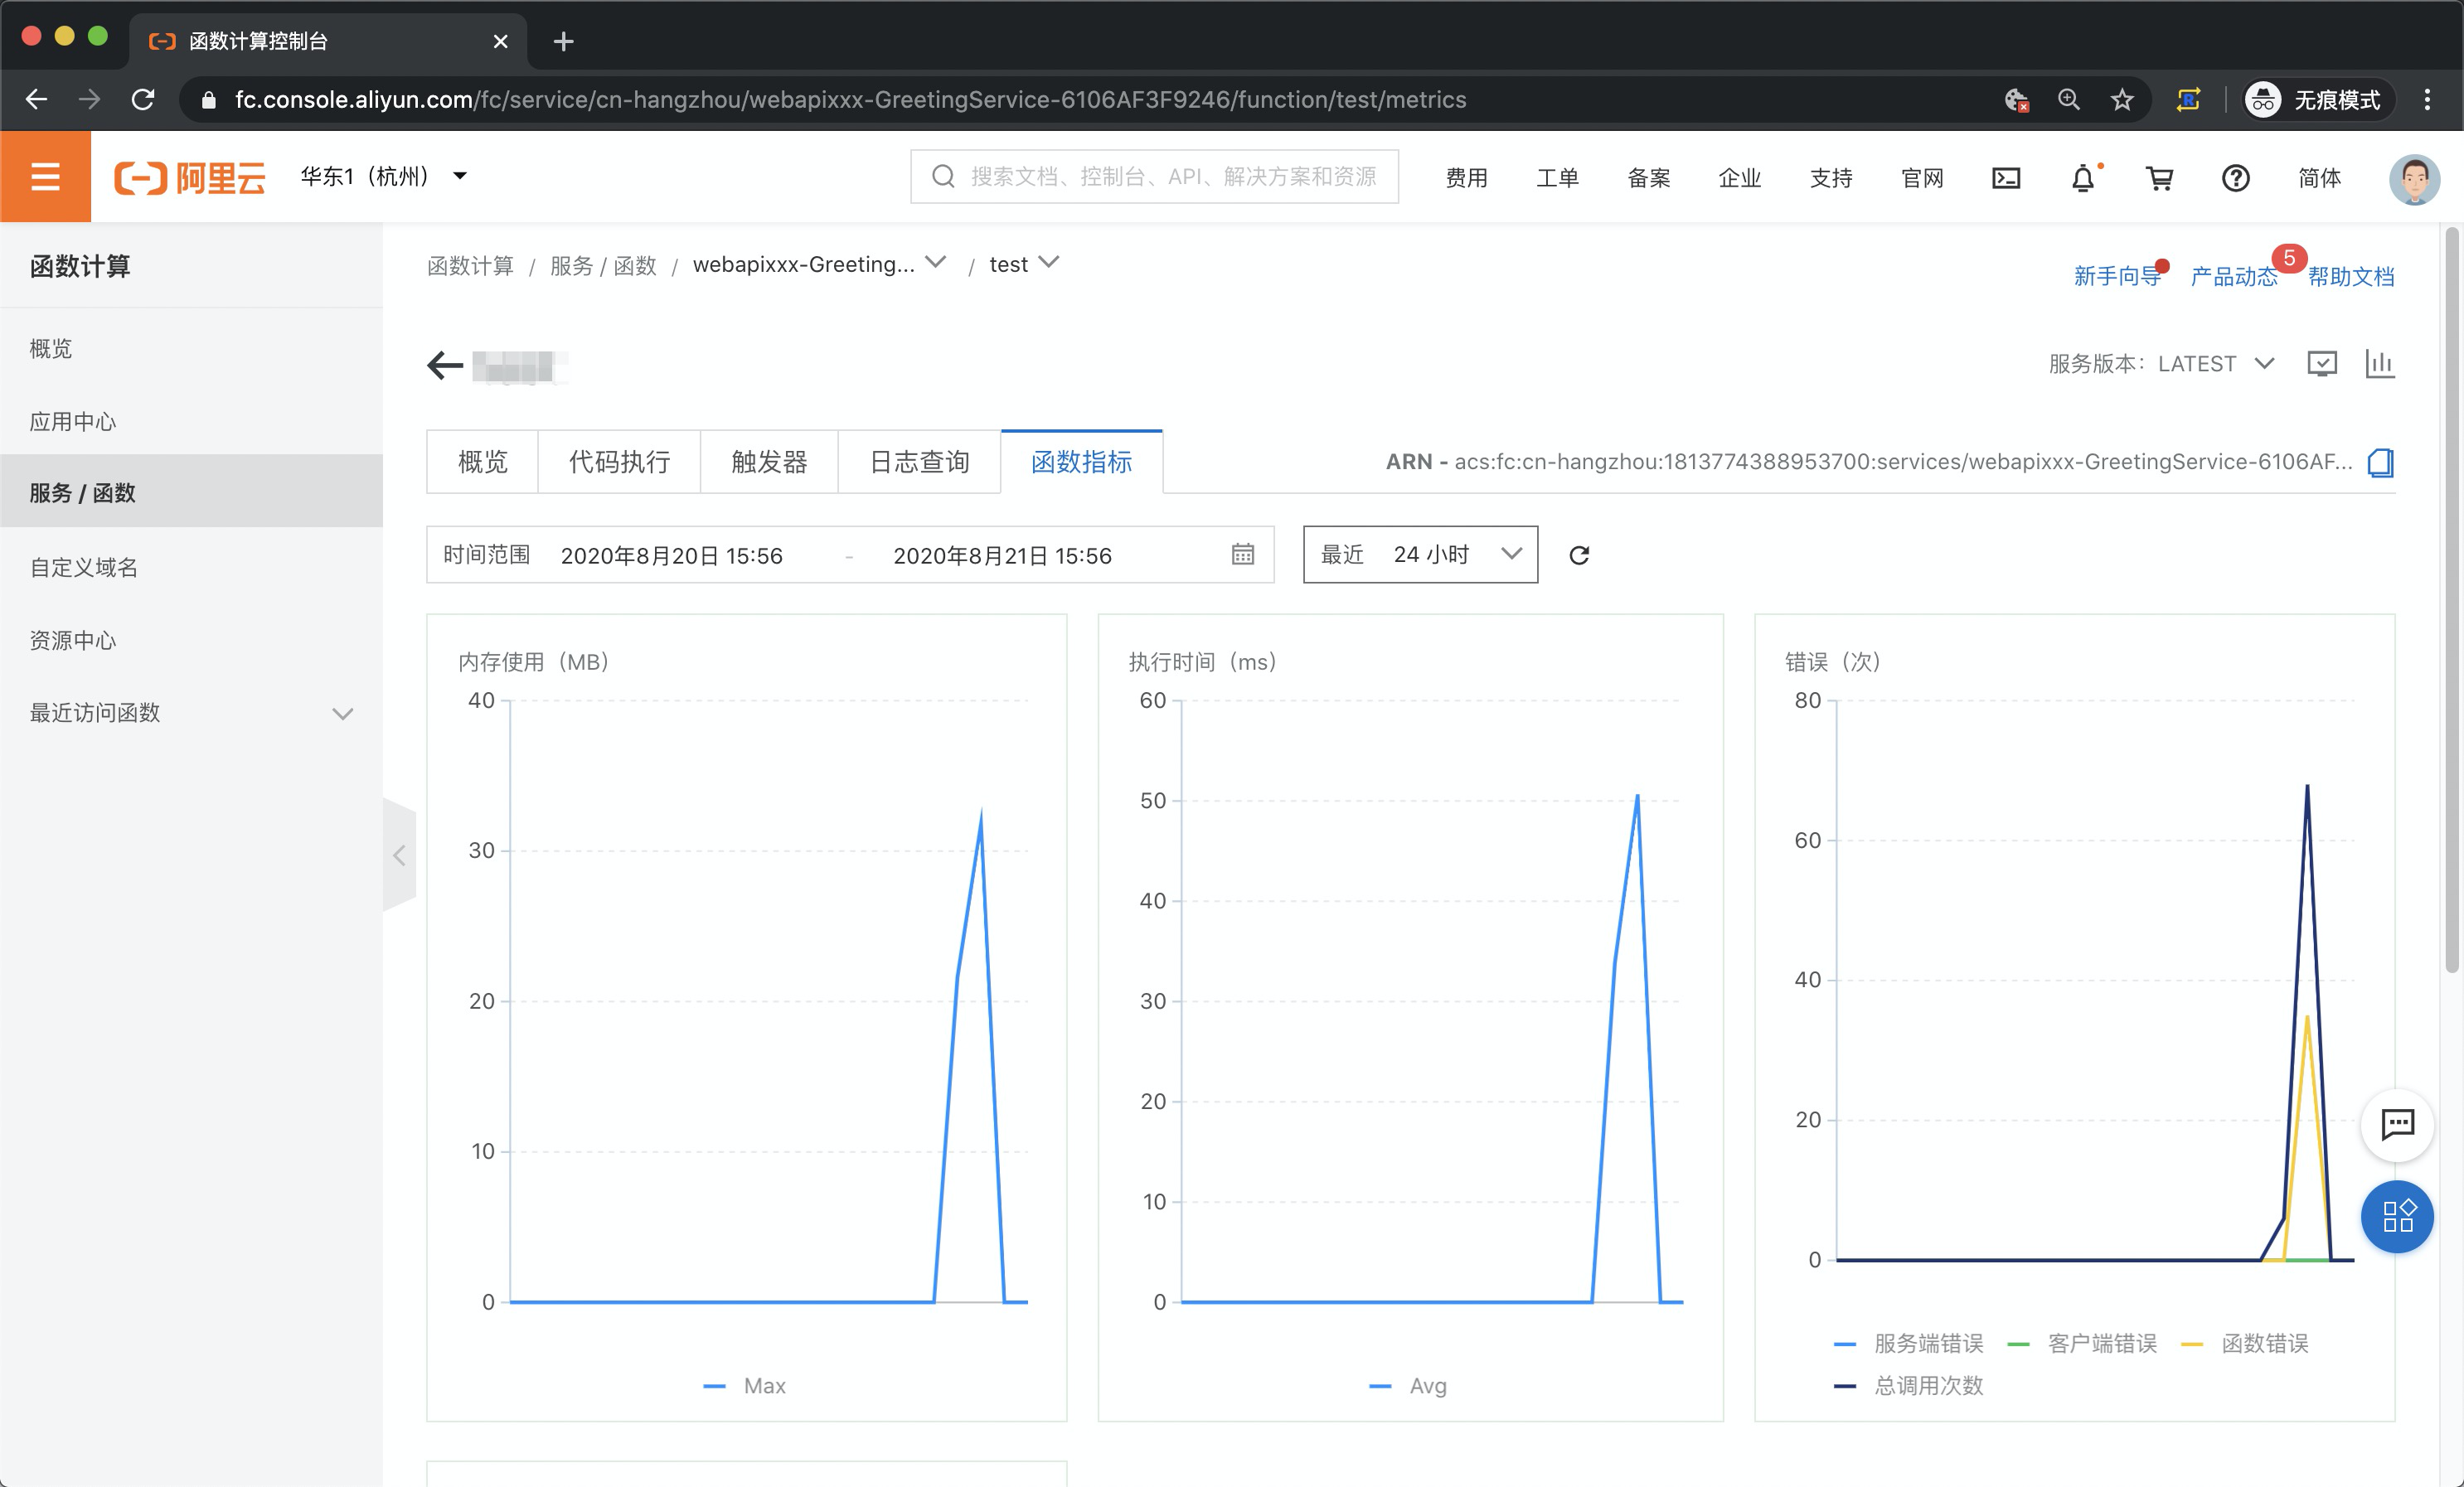Click the console search input field

[x=1155, y=177]
